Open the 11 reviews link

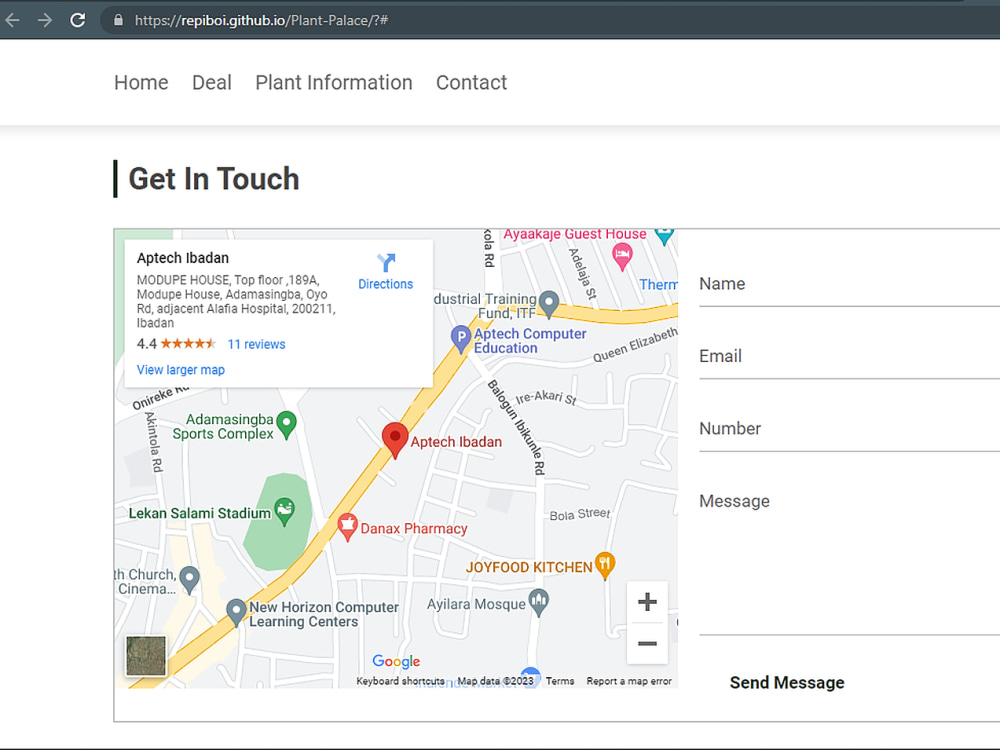[x=256, y=344]
